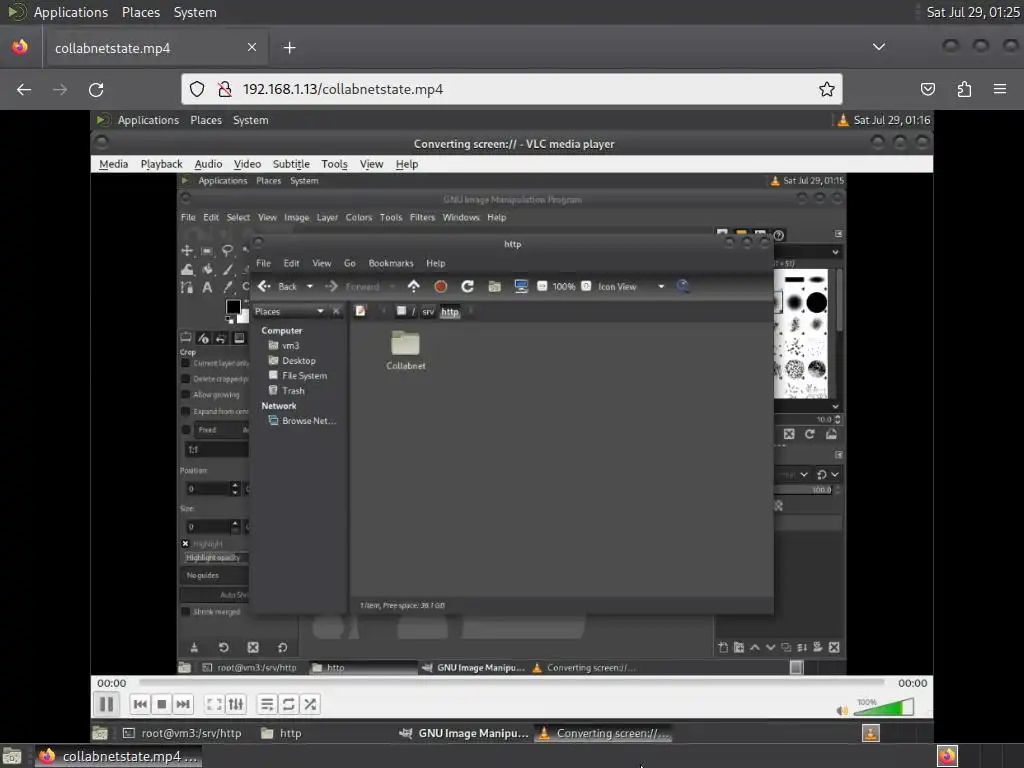Toggle GIMP Allow growing checkbox

(185, 394)
